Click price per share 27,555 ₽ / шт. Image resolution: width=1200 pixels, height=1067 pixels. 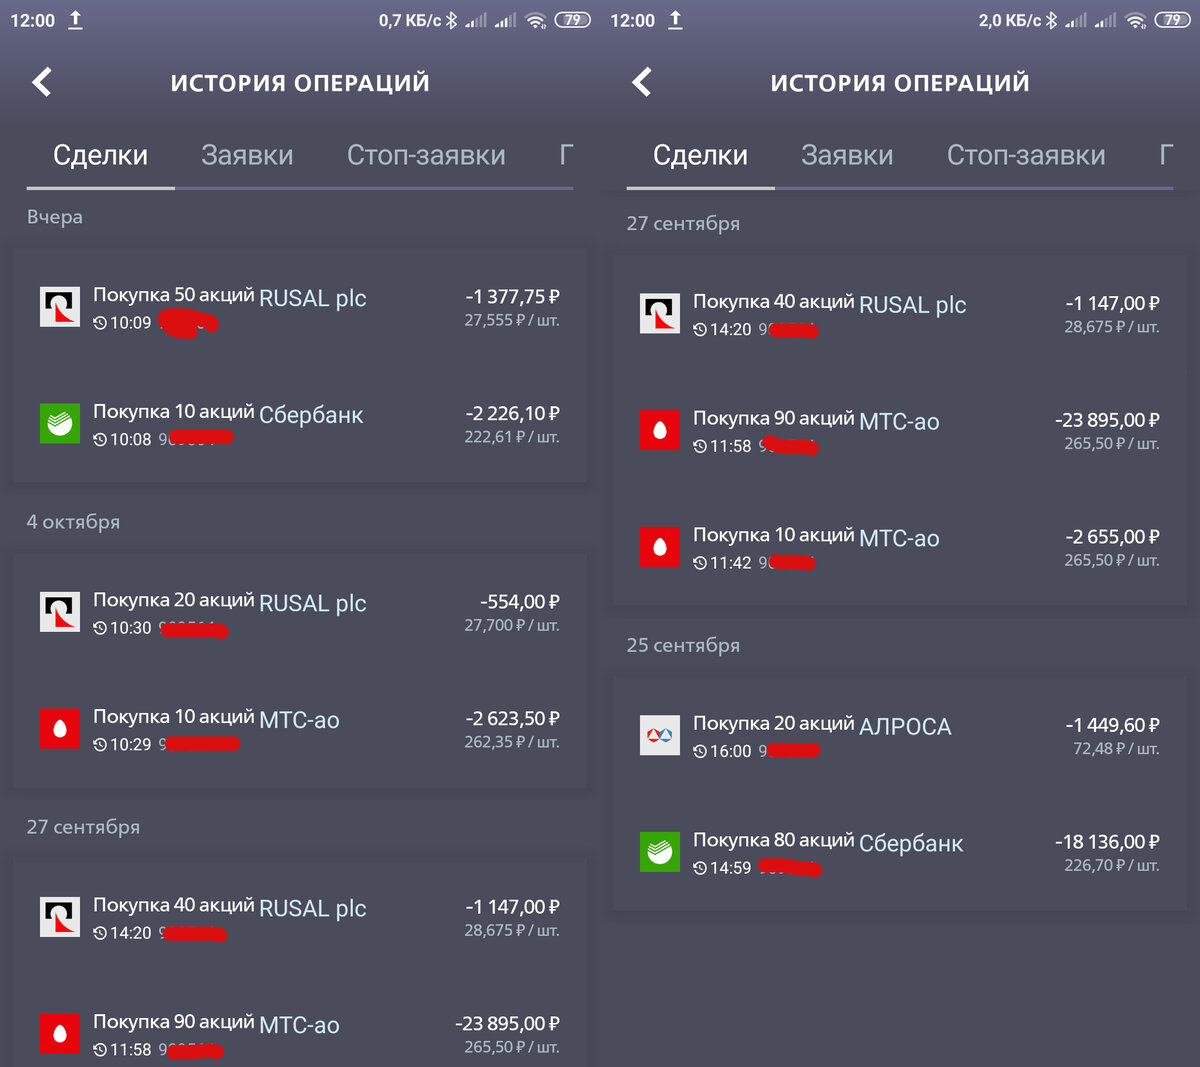tap(511, 320)
